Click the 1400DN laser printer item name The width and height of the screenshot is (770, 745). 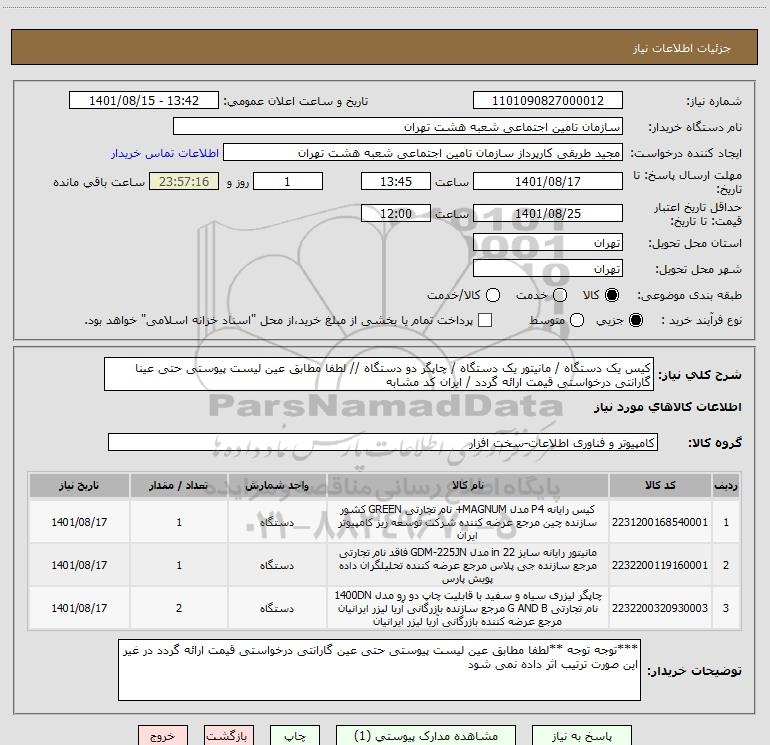468,608
